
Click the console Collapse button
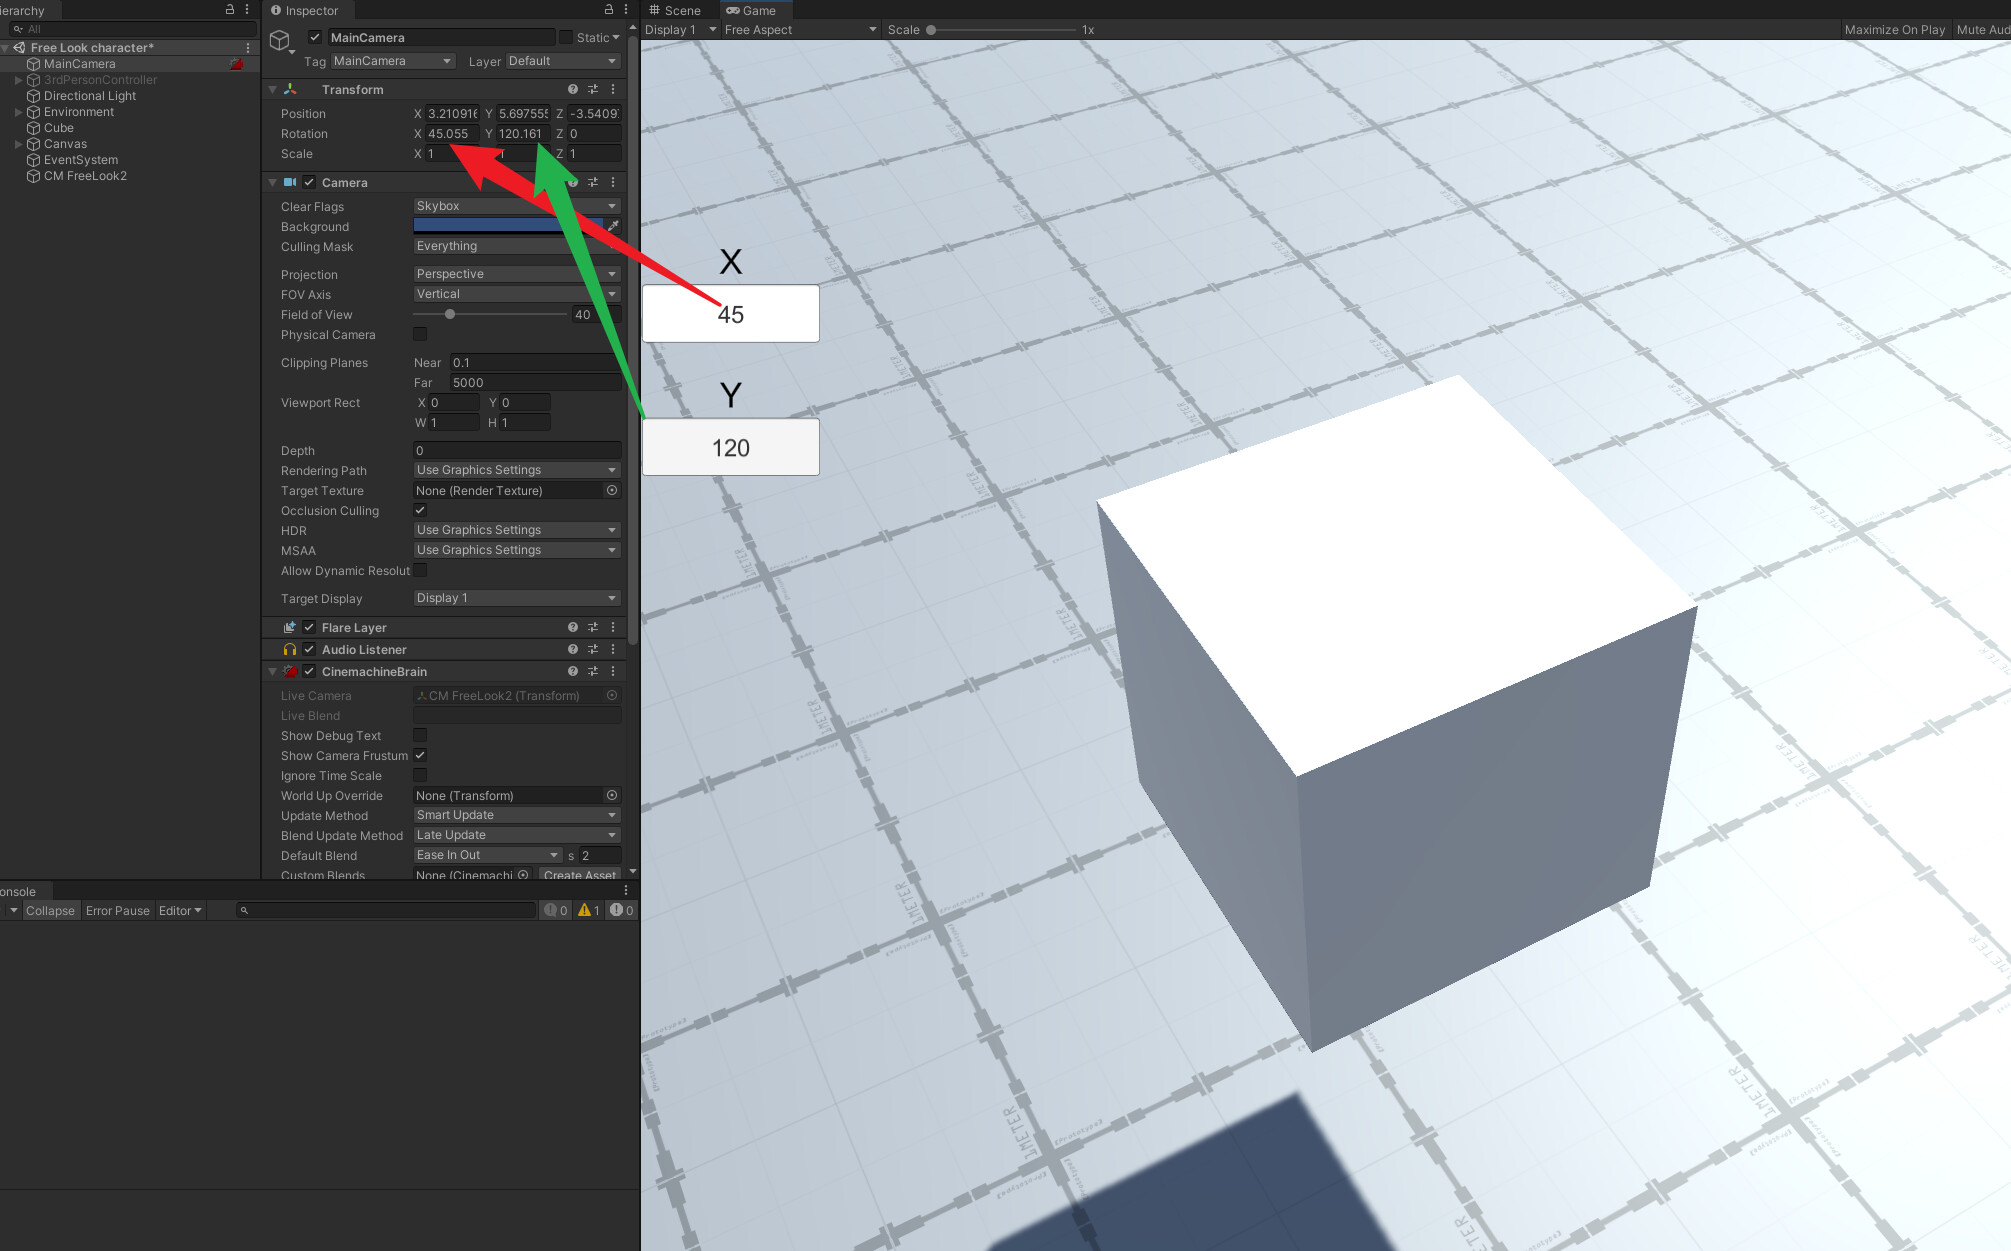tap(50, 910)
